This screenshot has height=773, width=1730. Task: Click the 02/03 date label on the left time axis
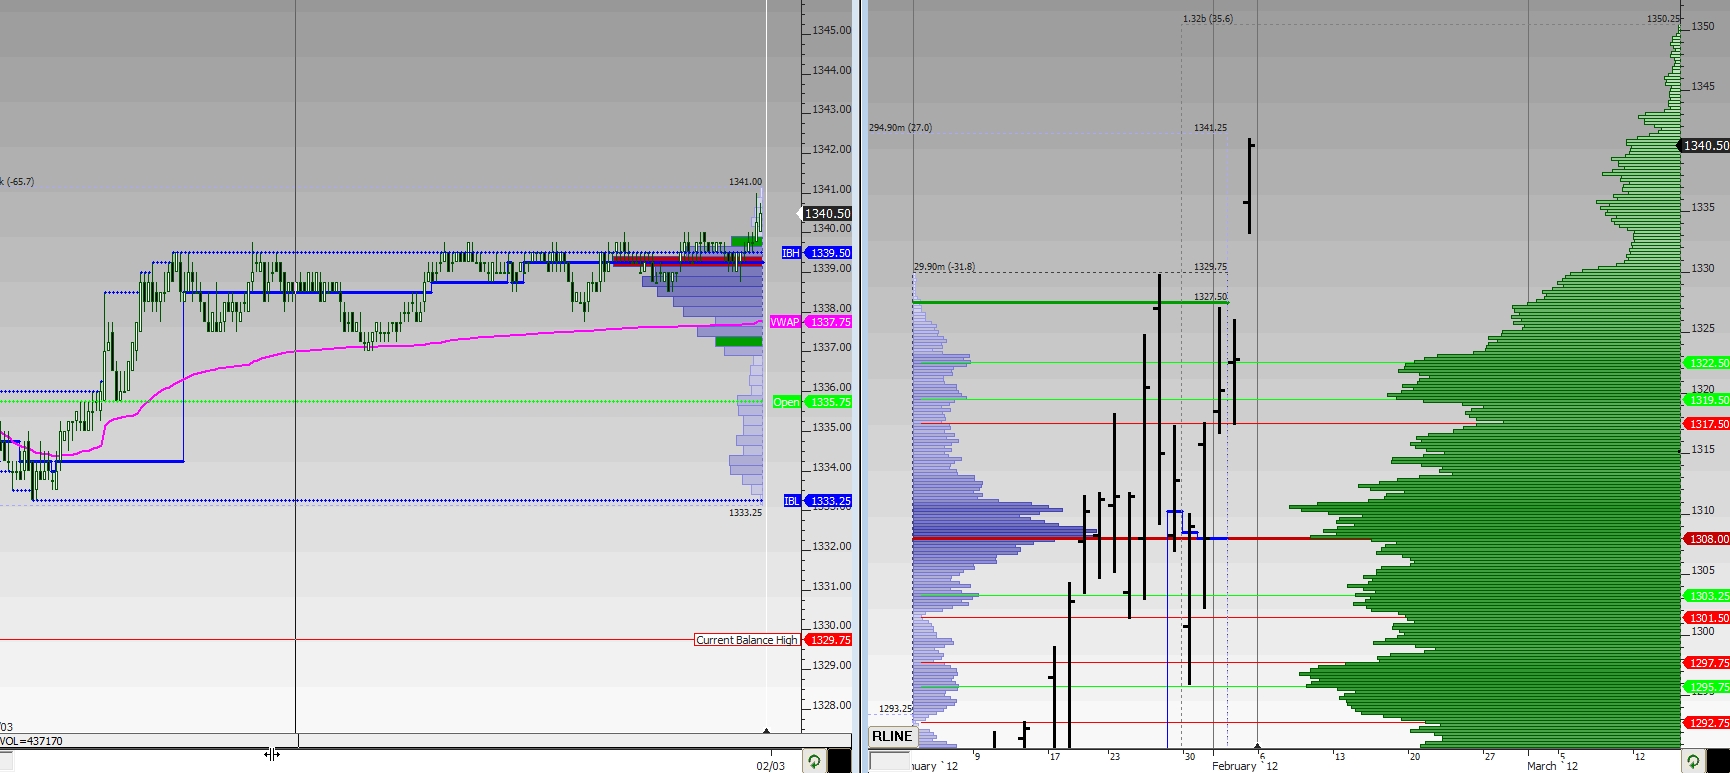[x=770, y=766]
